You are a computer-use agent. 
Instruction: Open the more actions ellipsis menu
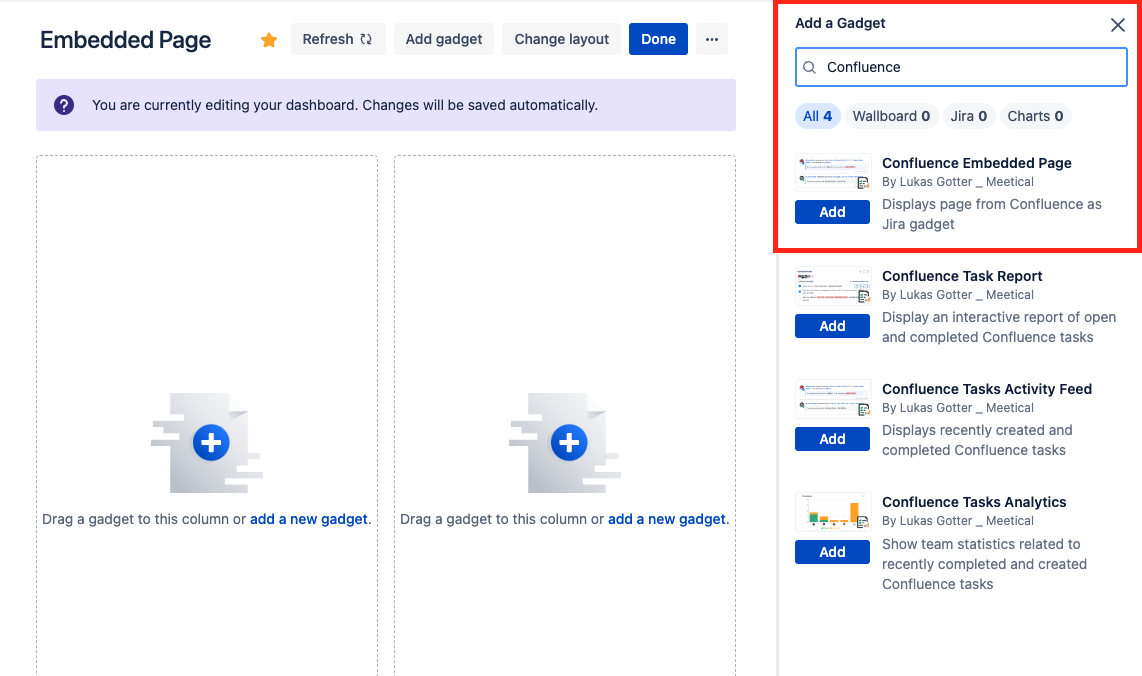coord(712,39)
